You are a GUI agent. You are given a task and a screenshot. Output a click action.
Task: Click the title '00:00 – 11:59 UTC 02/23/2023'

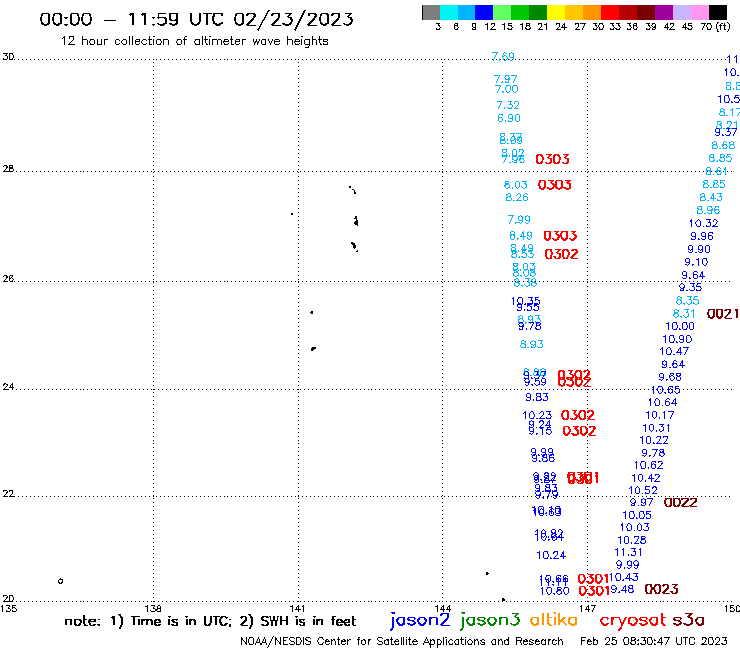tap(196, 19)
